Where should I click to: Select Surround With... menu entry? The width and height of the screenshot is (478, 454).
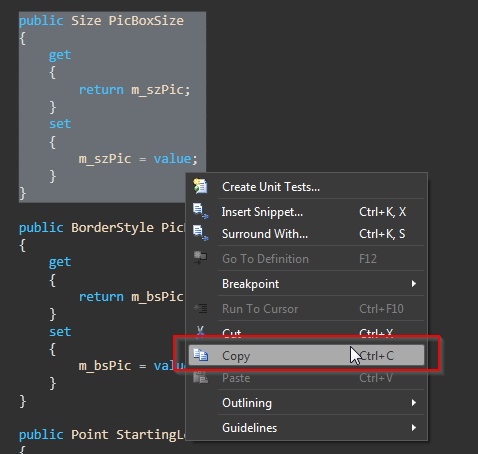(306, 234)
